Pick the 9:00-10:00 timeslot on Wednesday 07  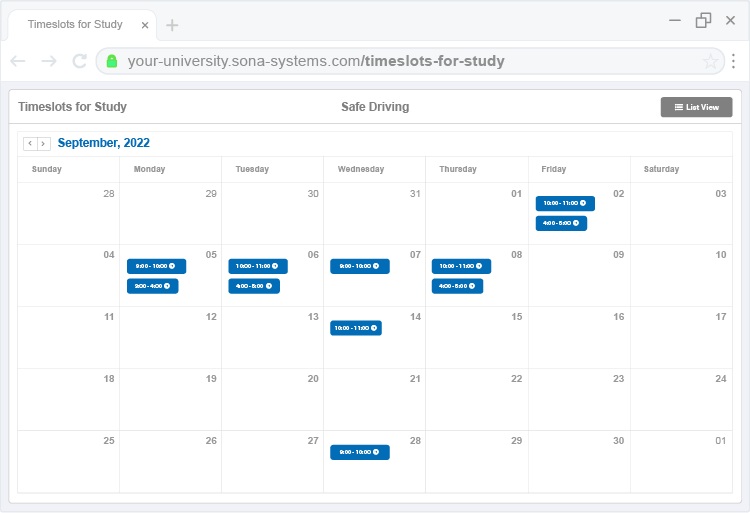tap(360, 266)
